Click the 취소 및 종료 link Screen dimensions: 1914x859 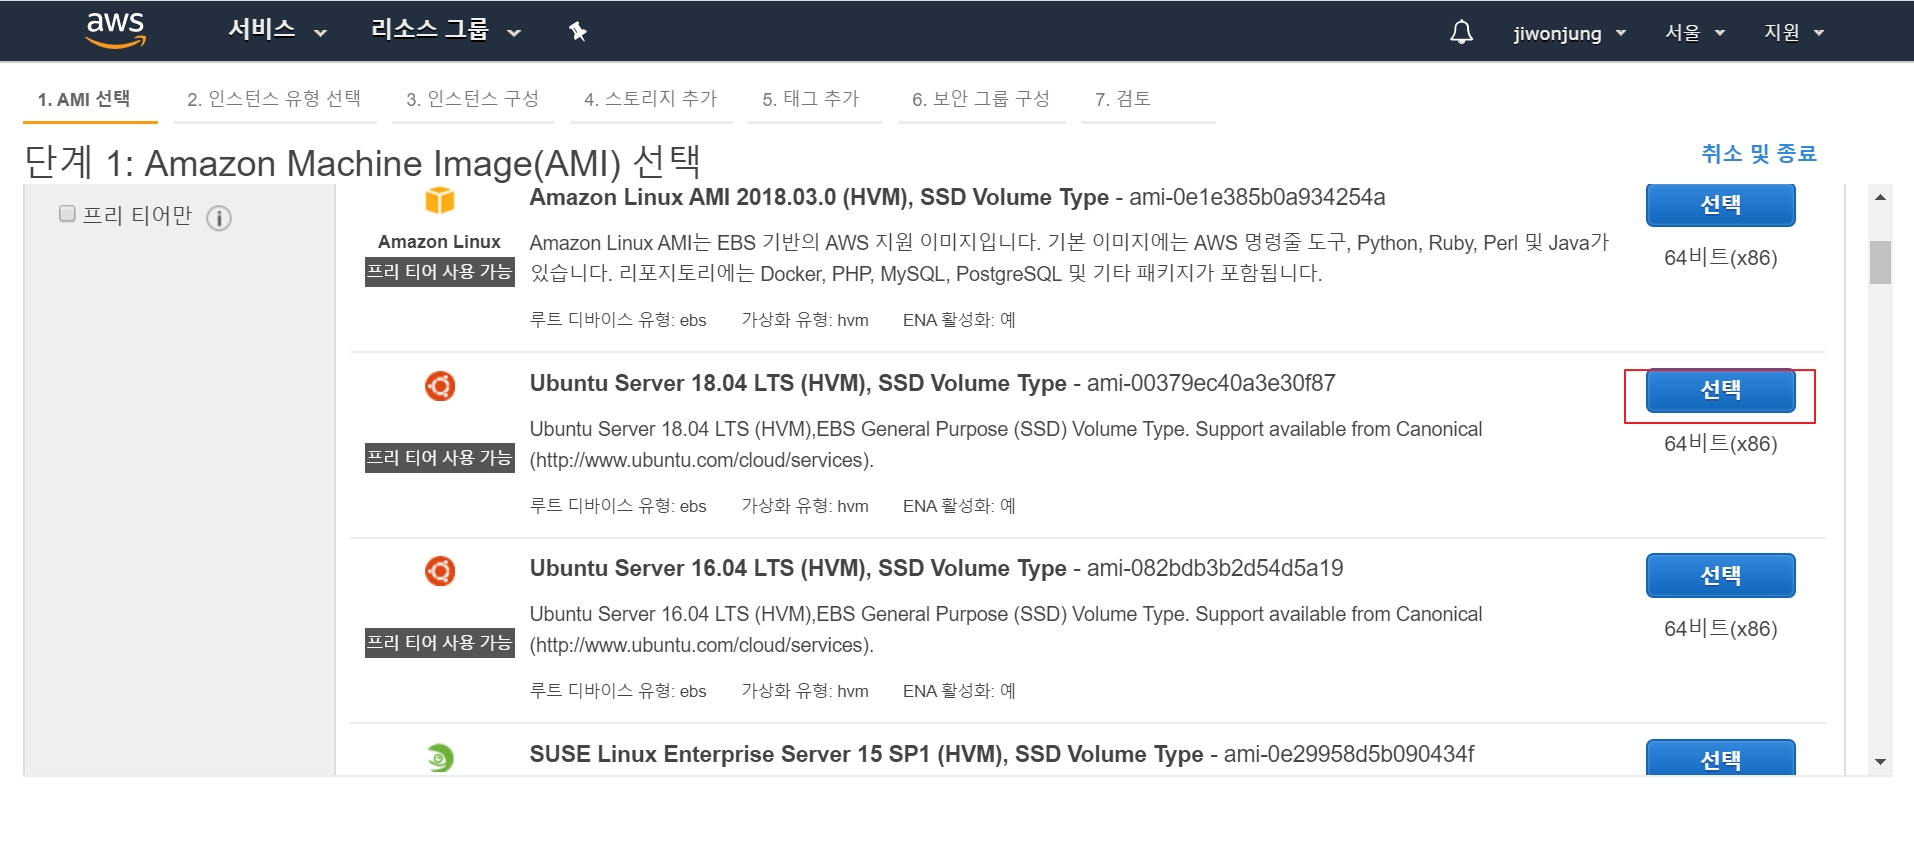[1759, 153]
